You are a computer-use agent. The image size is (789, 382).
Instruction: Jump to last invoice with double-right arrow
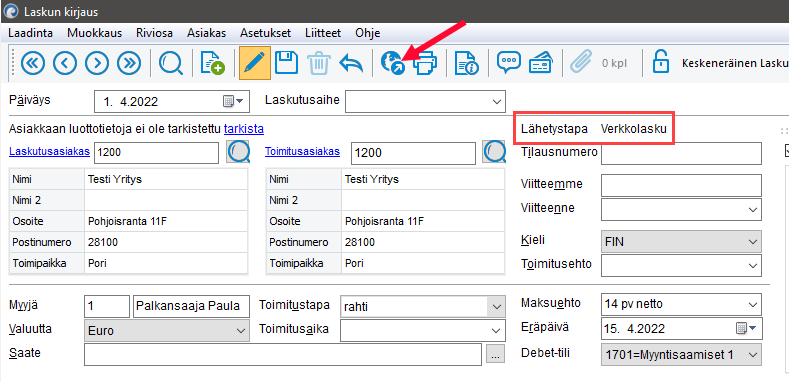point(129,63)
